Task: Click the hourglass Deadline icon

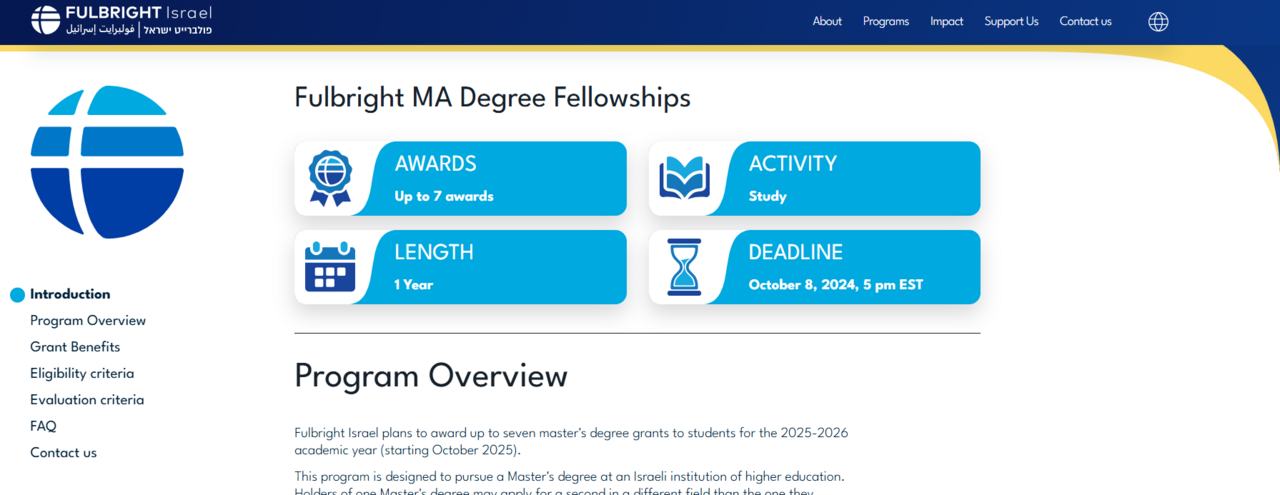Action: point(684,267)
